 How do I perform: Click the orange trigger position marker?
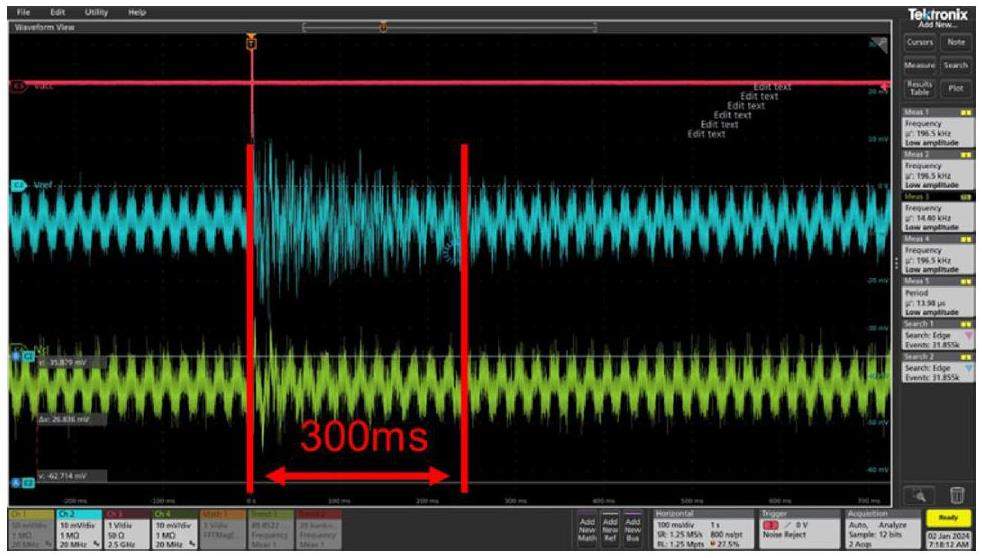pyautogui.click(x=252, y=43)
